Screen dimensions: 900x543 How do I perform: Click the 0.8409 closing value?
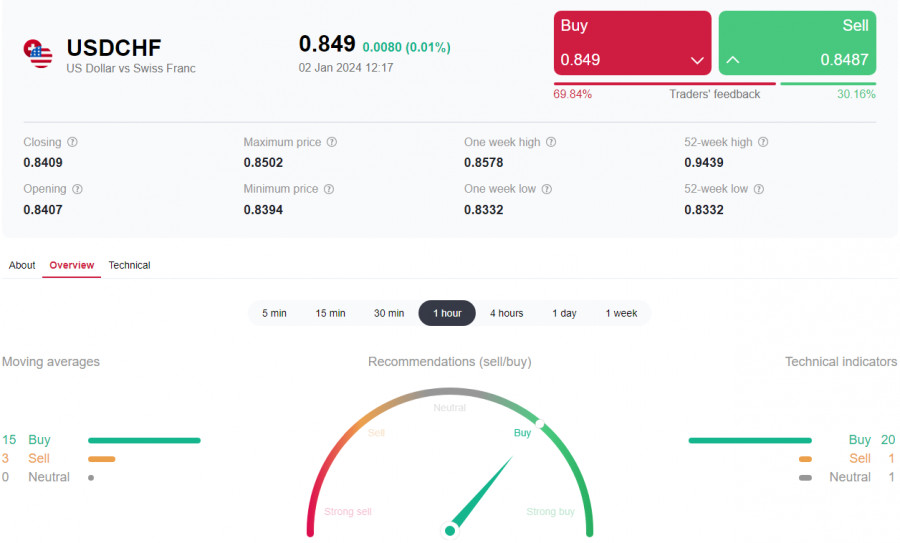(43, 162)
